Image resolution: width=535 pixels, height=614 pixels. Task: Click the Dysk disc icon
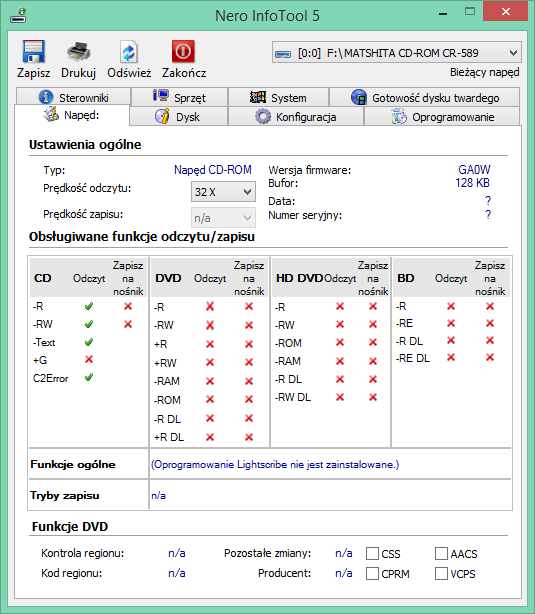[x=162, y=116]
